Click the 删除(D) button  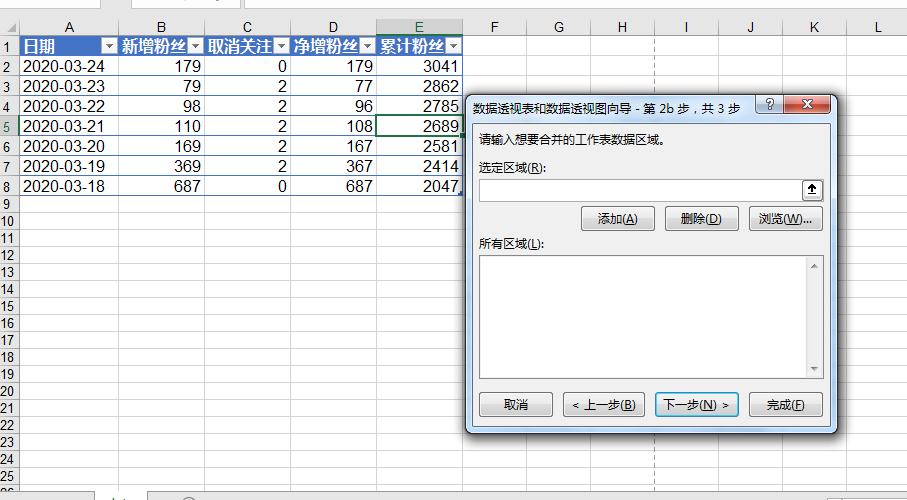click(702, 219)
